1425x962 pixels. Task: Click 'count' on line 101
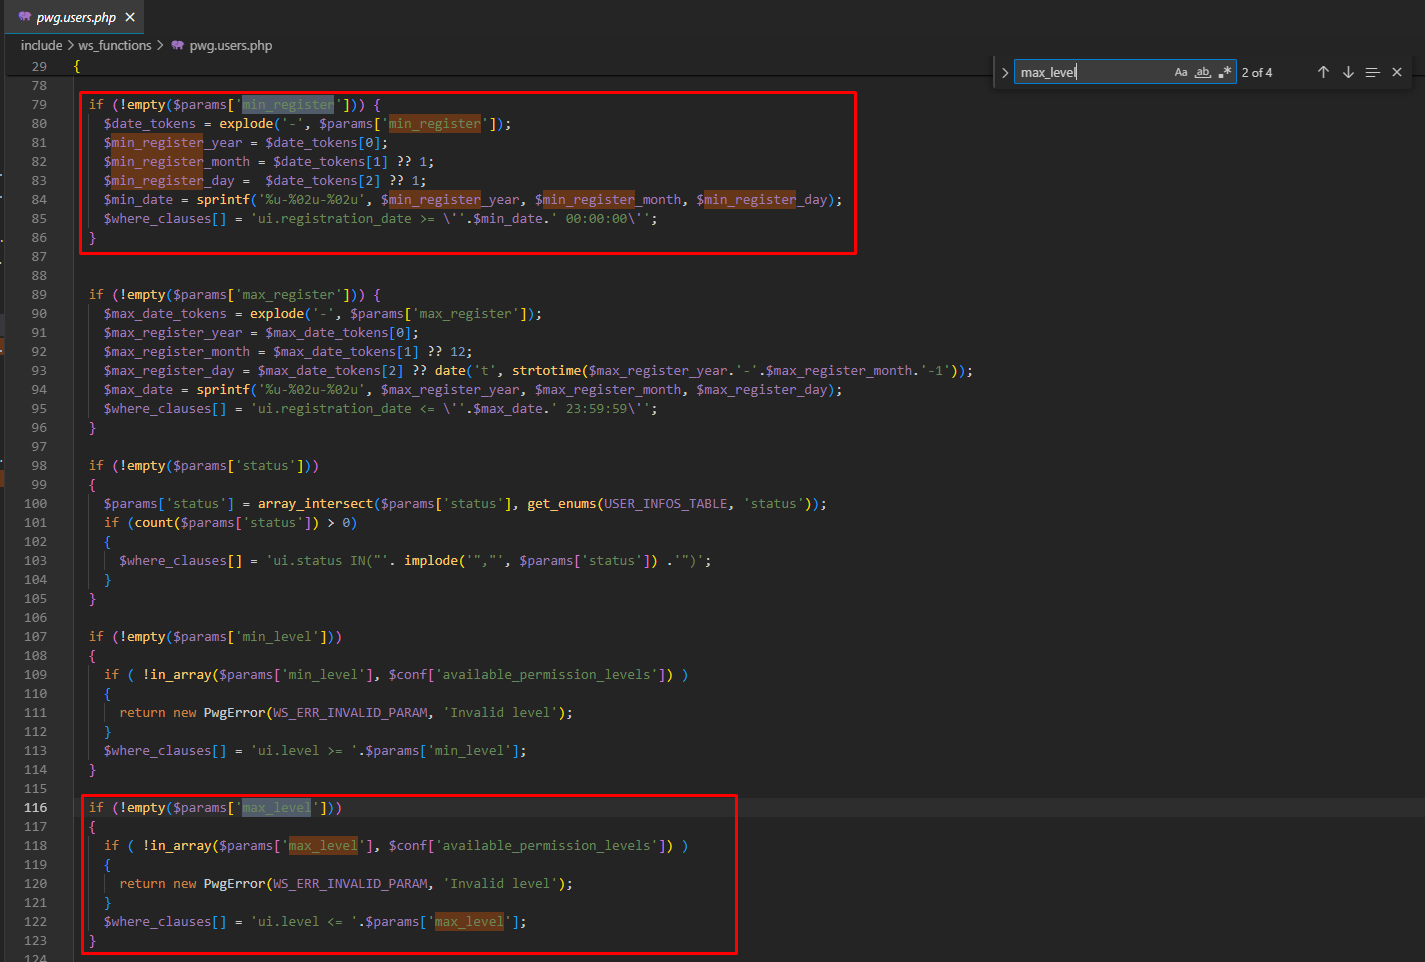point(153,522)
